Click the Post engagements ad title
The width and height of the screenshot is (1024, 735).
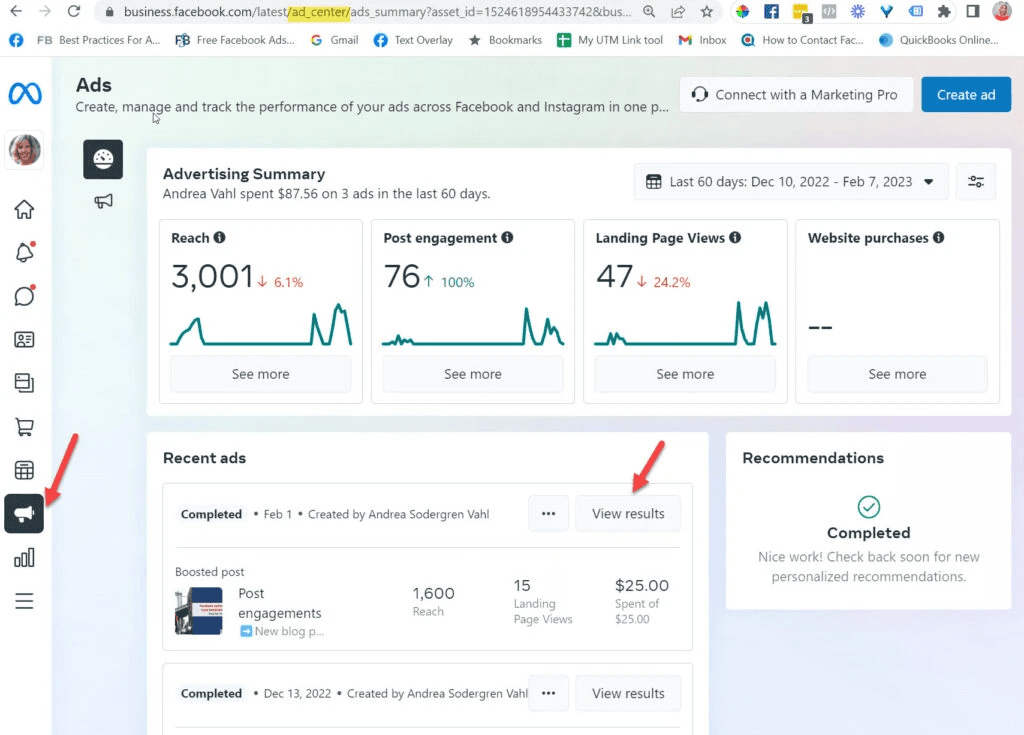pyautogui.click(x=280, y=603)
